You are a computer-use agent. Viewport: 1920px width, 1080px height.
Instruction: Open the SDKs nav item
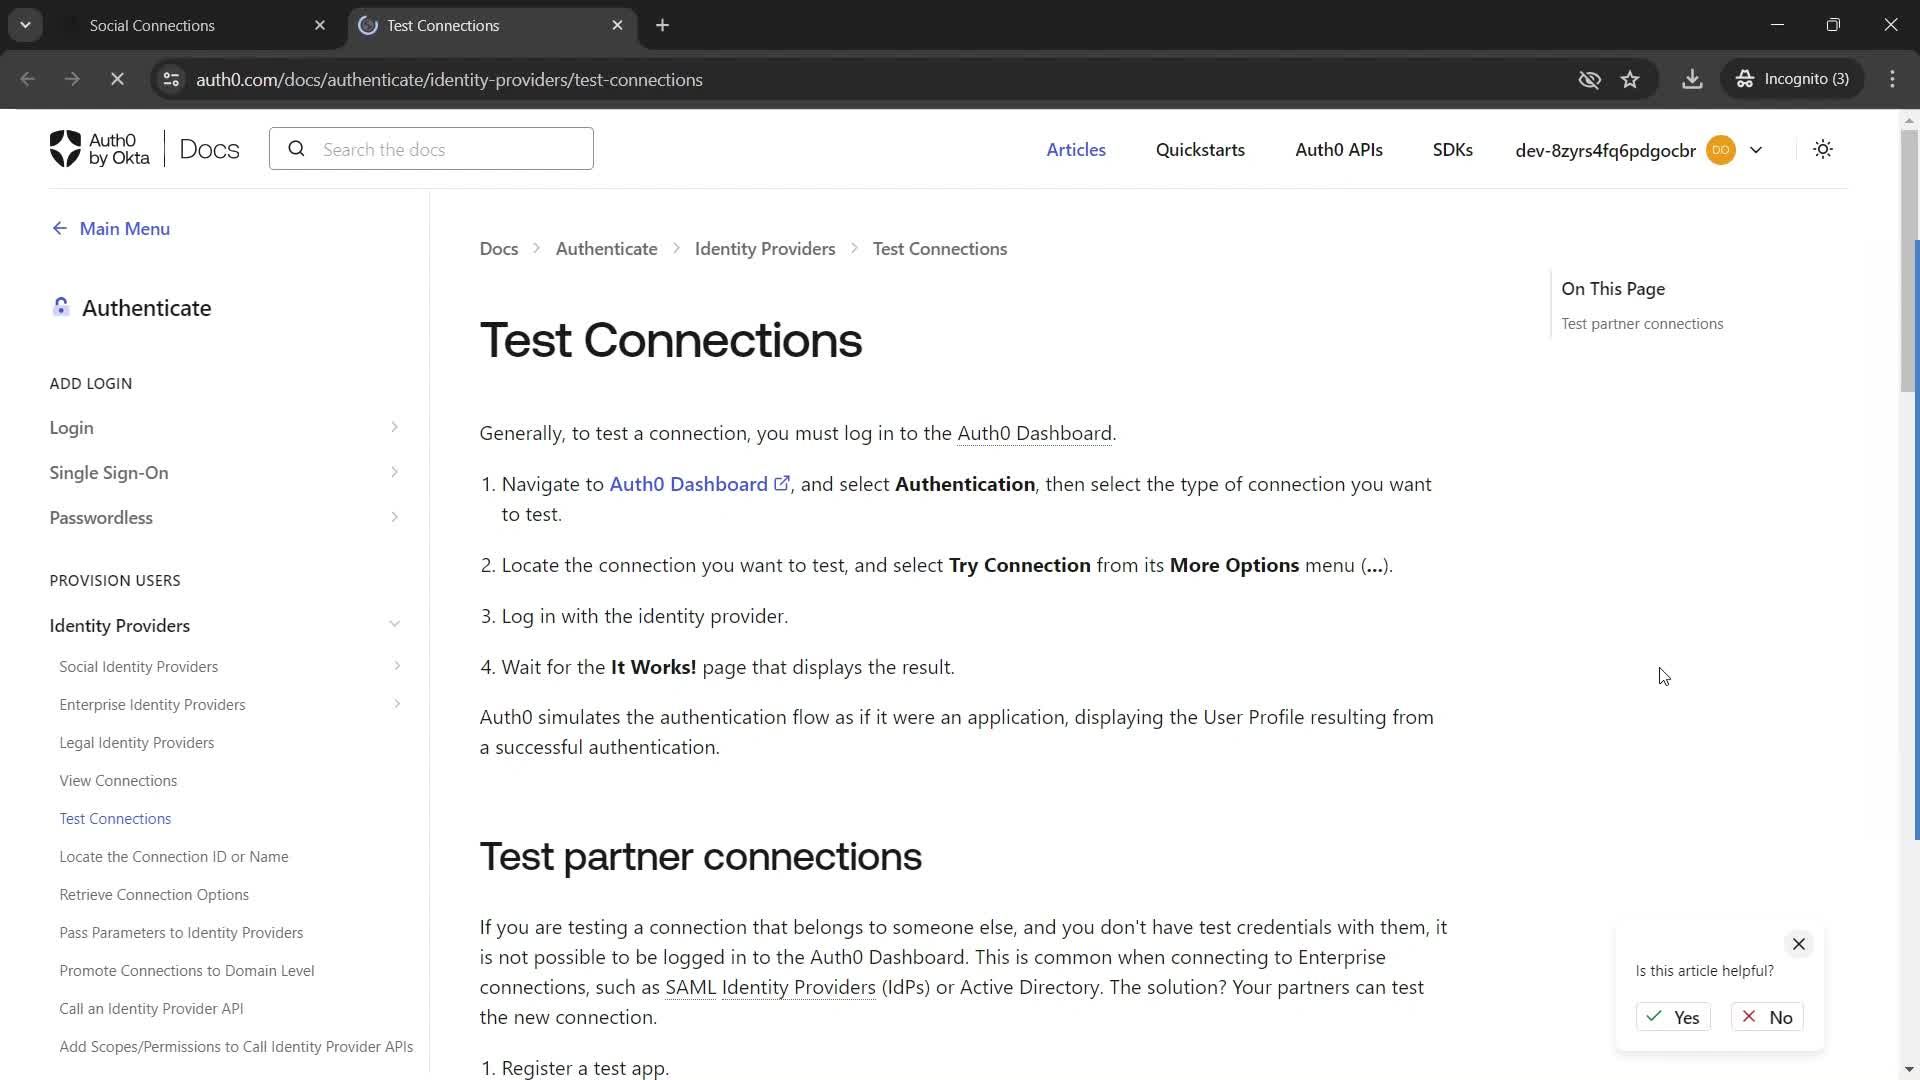click(x=1452, y=150)
